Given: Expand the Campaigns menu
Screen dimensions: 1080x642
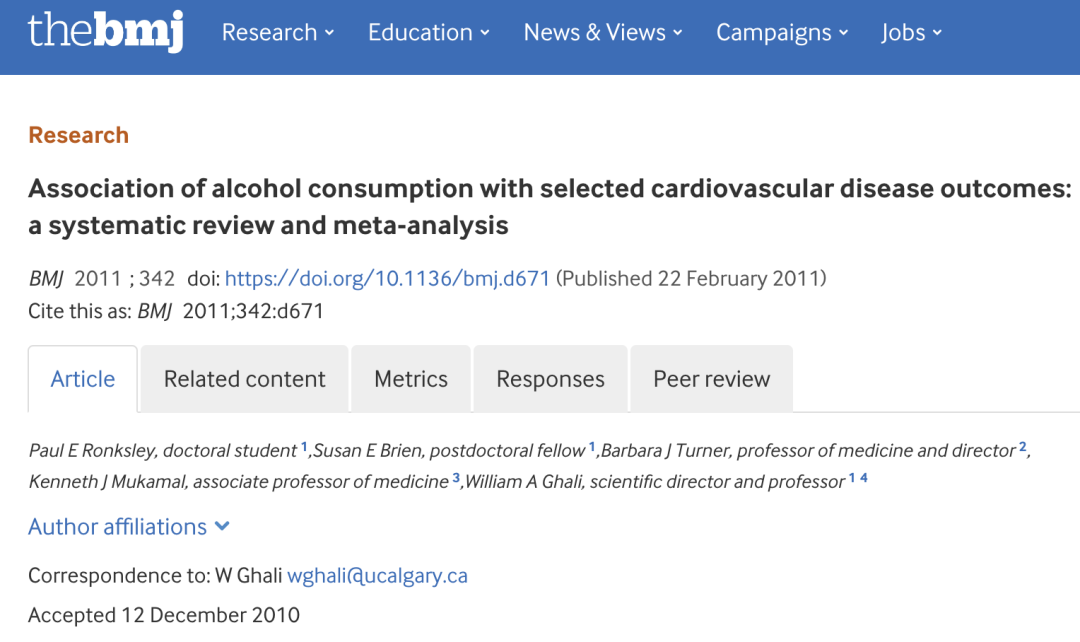Looking at the screenshot, I should (x=782, y=33).
